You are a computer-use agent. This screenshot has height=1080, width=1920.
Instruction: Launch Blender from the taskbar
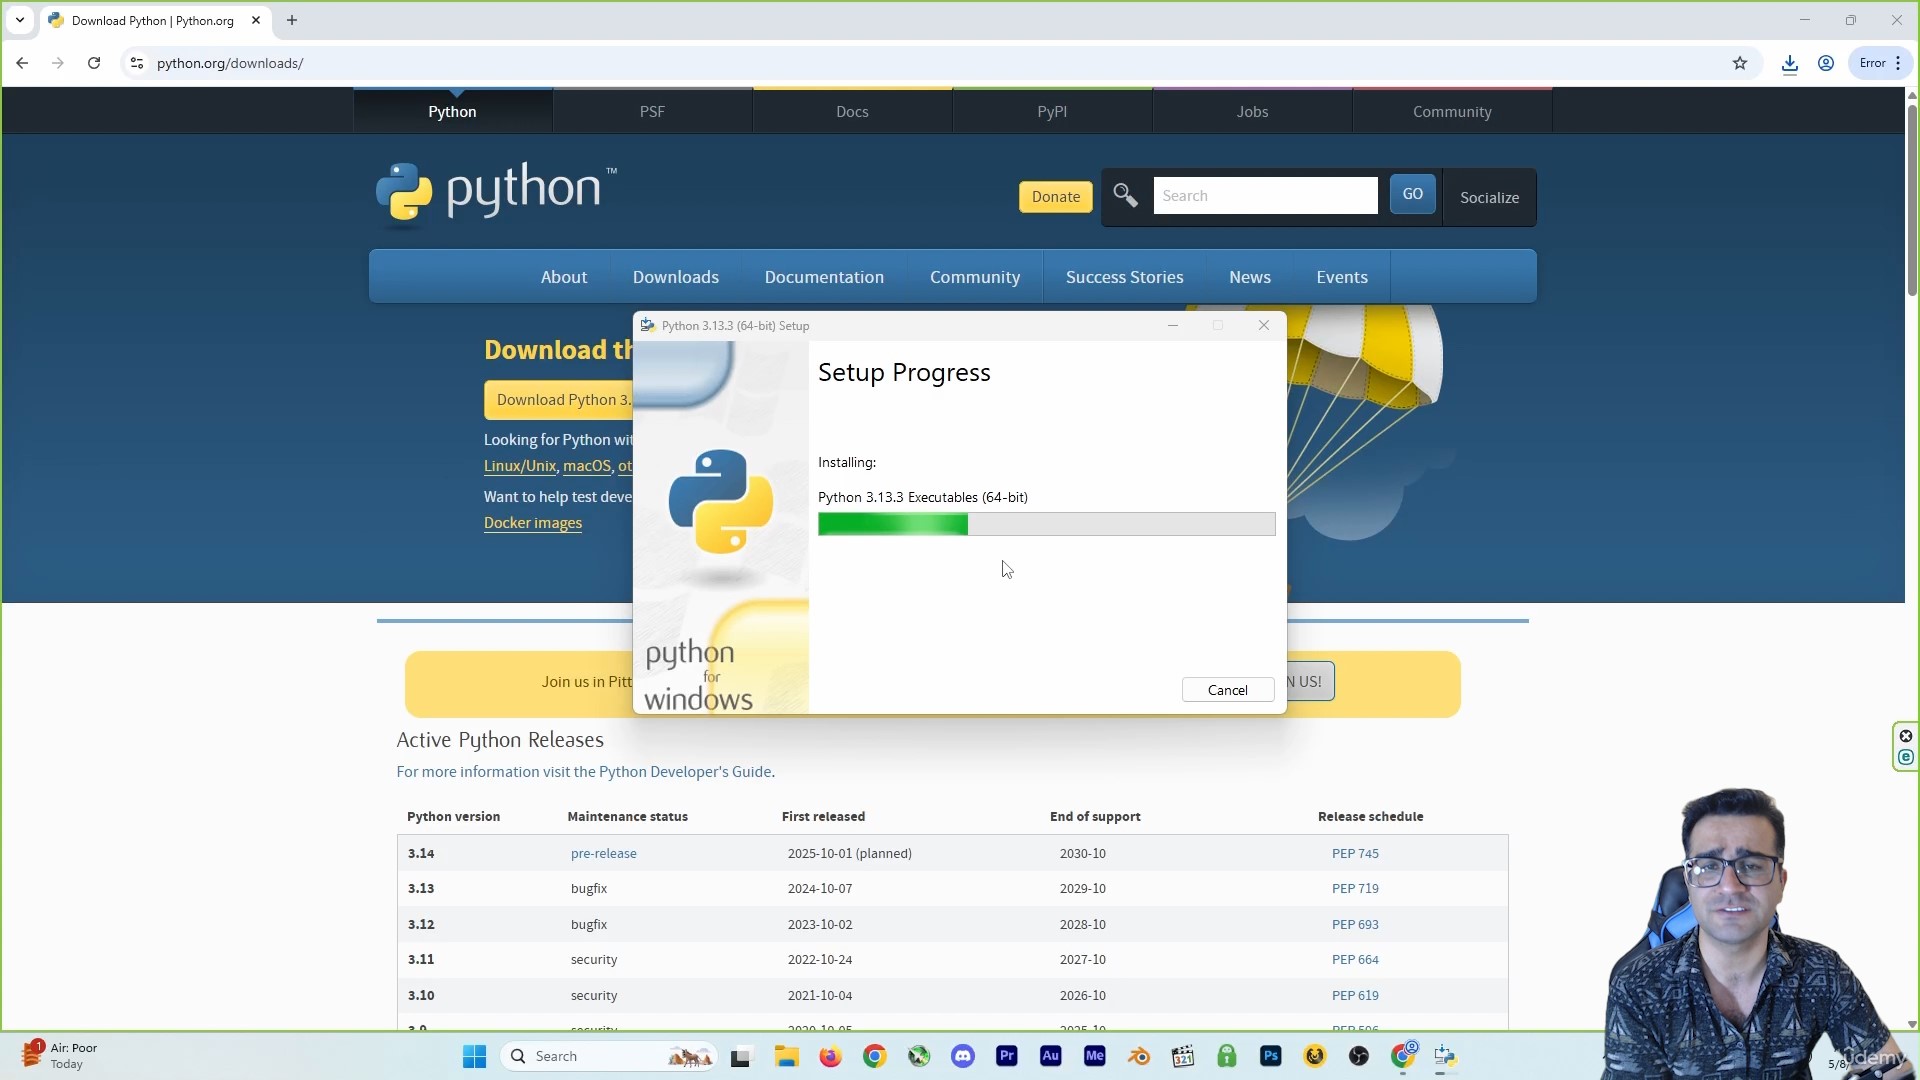coord(1138,1056)
